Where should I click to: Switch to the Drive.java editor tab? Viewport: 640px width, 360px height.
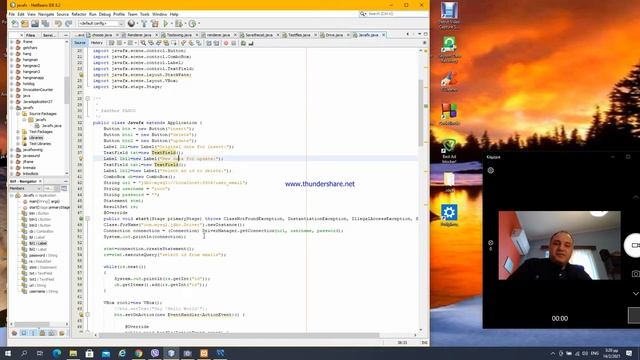pos(334,35)
